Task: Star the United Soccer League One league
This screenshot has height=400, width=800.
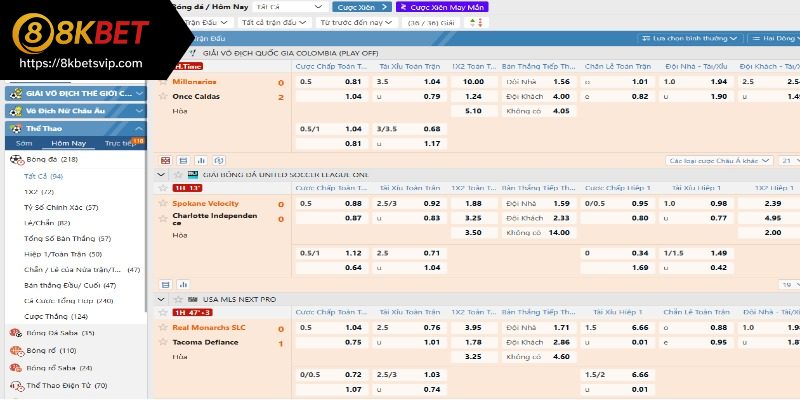Action: pyautogui.click(x=178, y=174)
